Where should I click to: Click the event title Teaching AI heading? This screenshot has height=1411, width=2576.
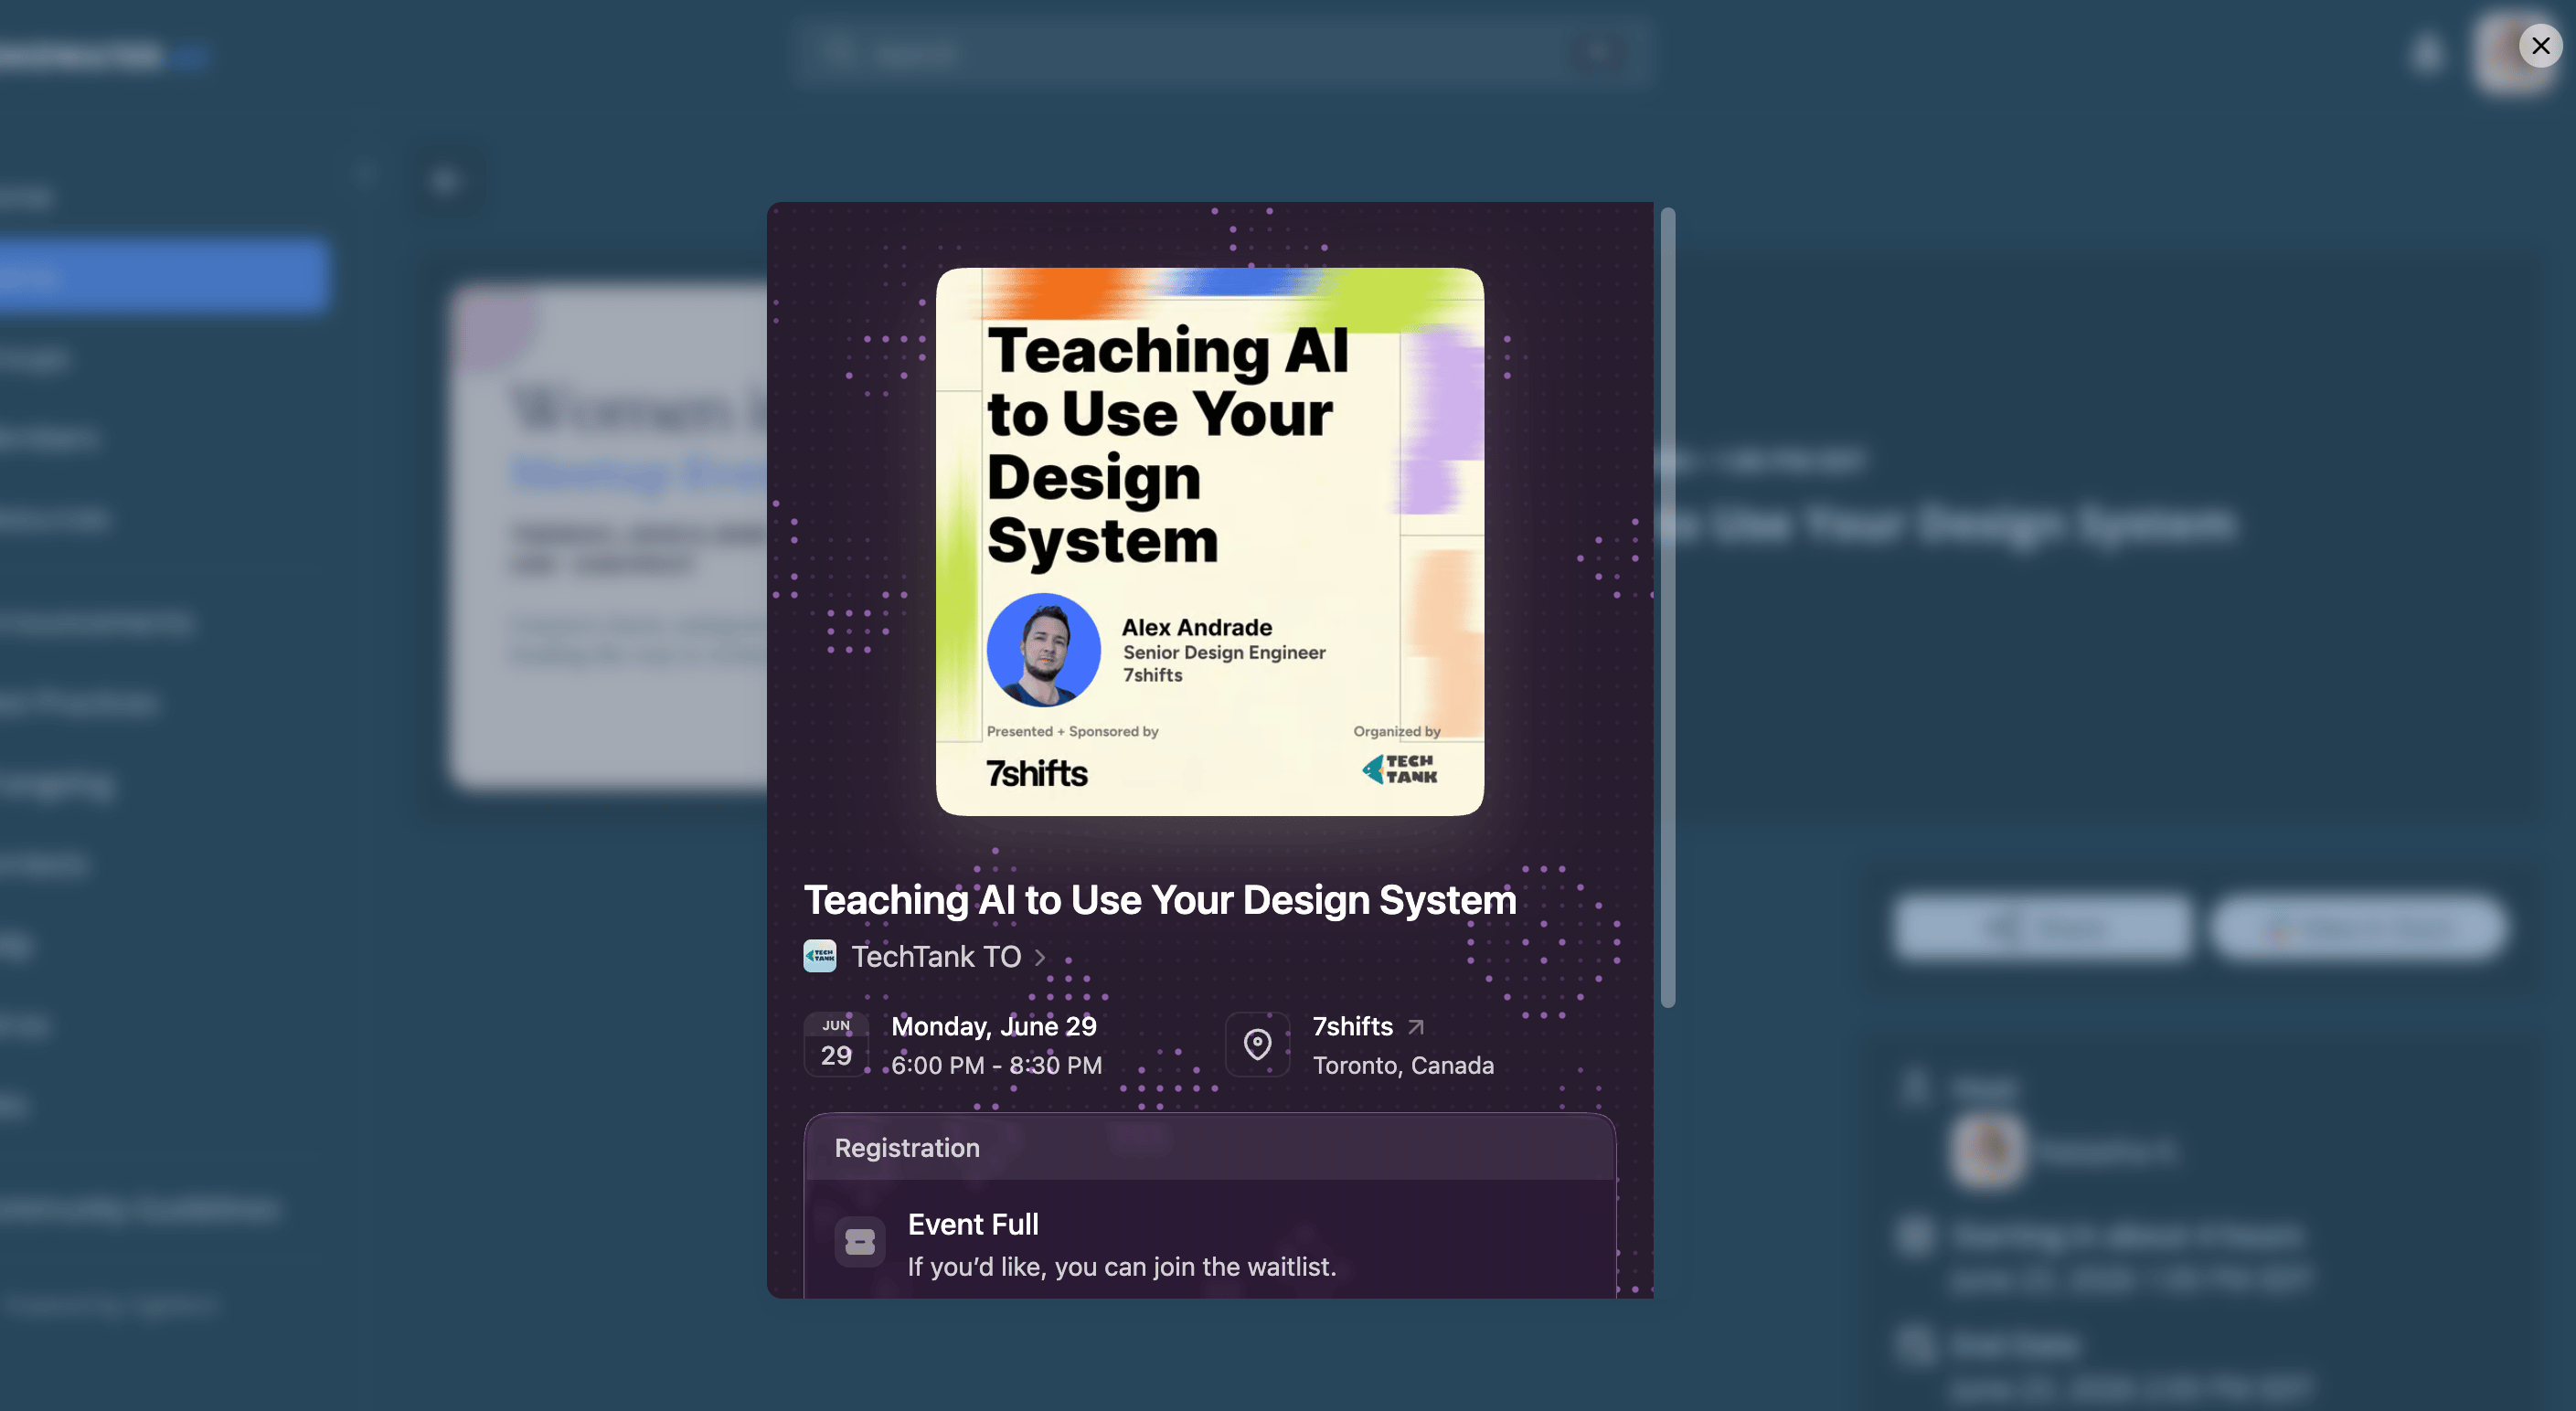[x=1160, y=900]
